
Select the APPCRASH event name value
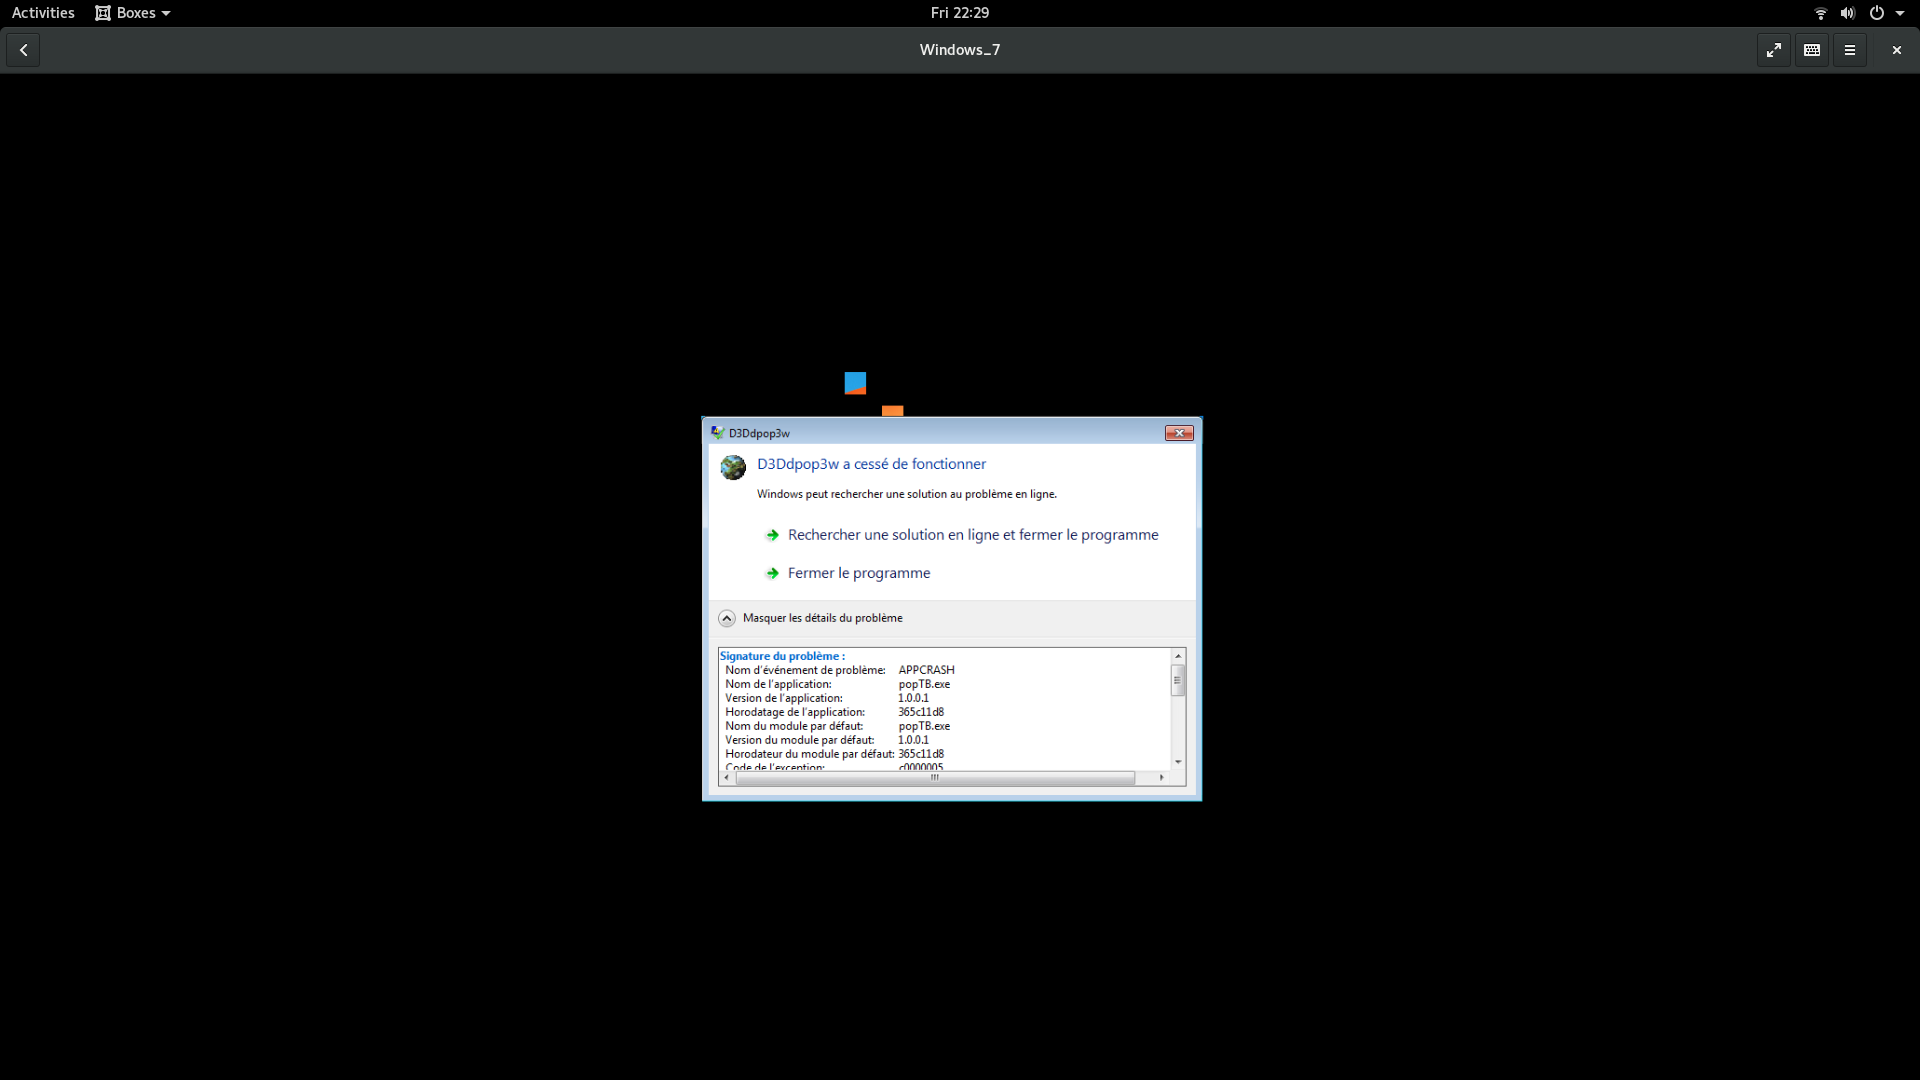point(926,670)
